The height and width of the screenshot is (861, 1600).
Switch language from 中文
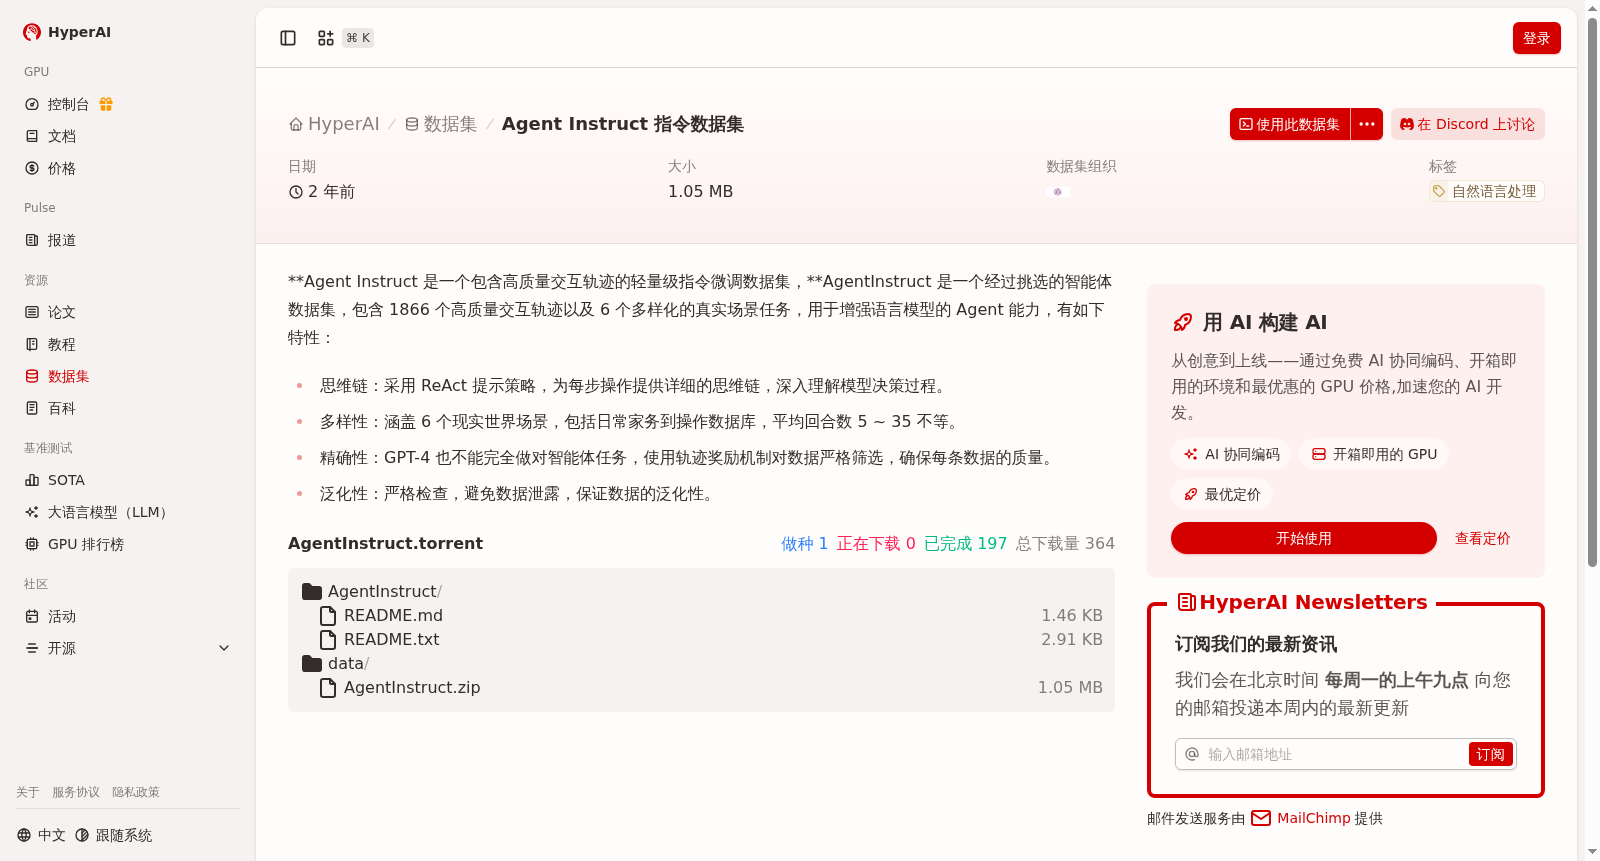pos(42,835)
